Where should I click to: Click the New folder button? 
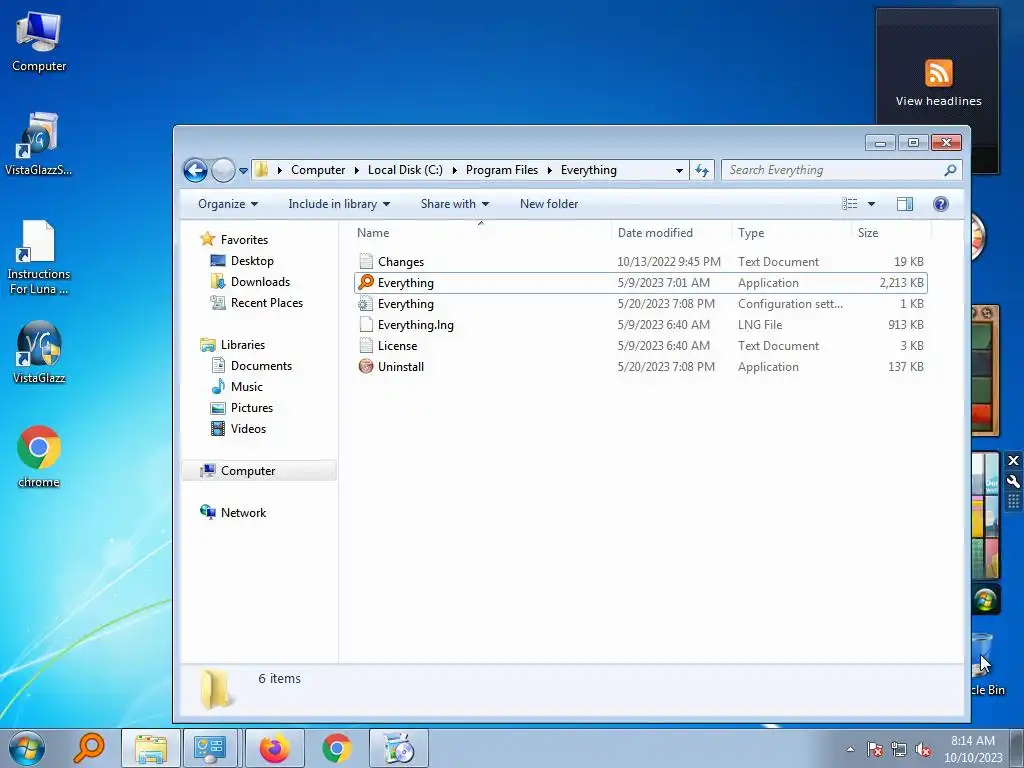(549, 204)
